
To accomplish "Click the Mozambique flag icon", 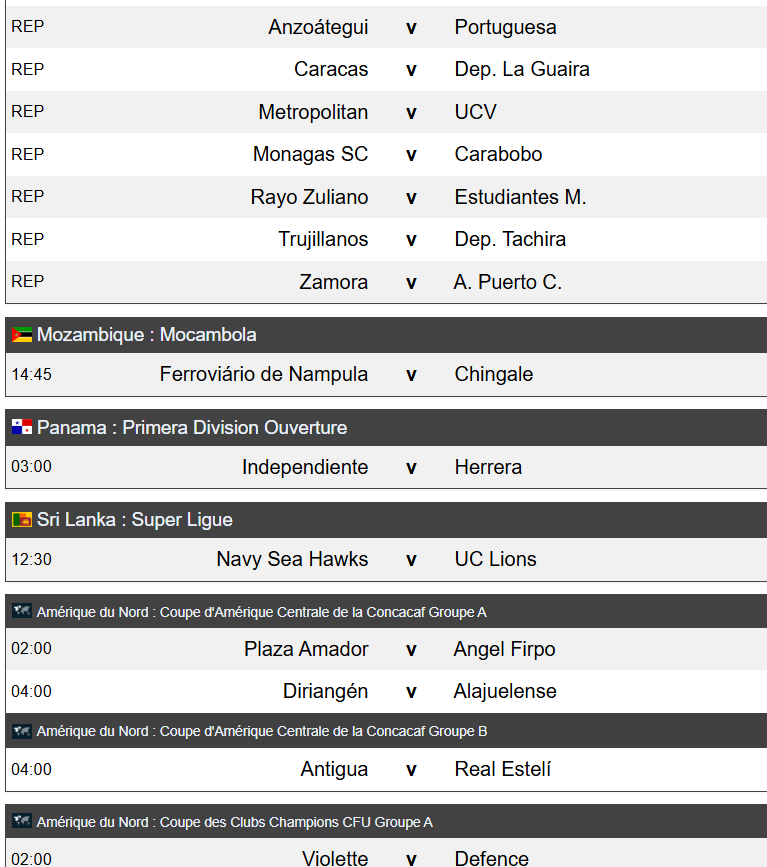I will click(x=22, y=335).
